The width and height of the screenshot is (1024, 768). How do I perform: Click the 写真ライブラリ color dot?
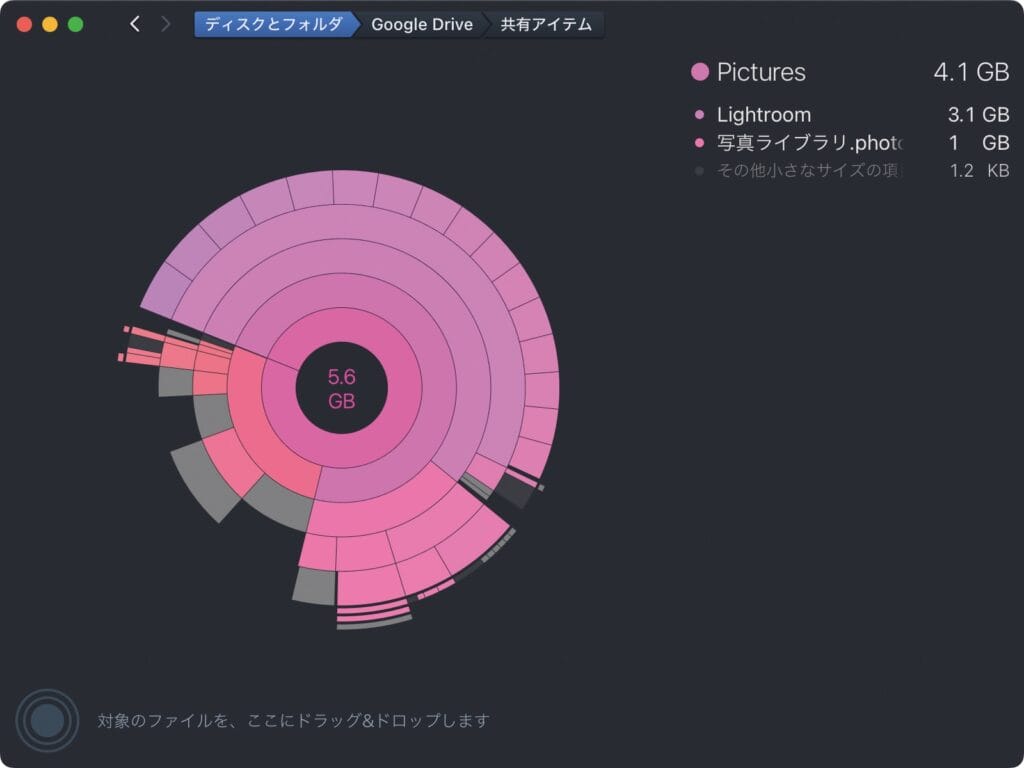pos(699,143)
